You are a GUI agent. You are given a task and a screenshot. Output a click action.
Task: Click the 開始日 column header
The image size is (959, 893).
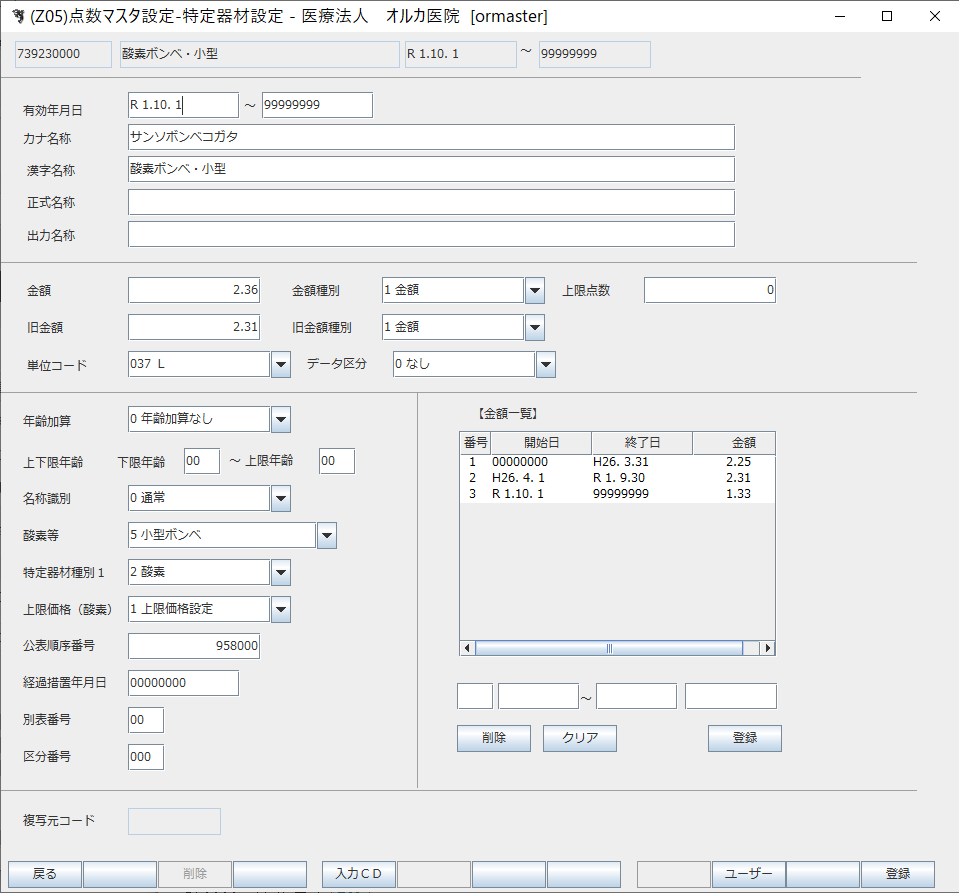541,443
